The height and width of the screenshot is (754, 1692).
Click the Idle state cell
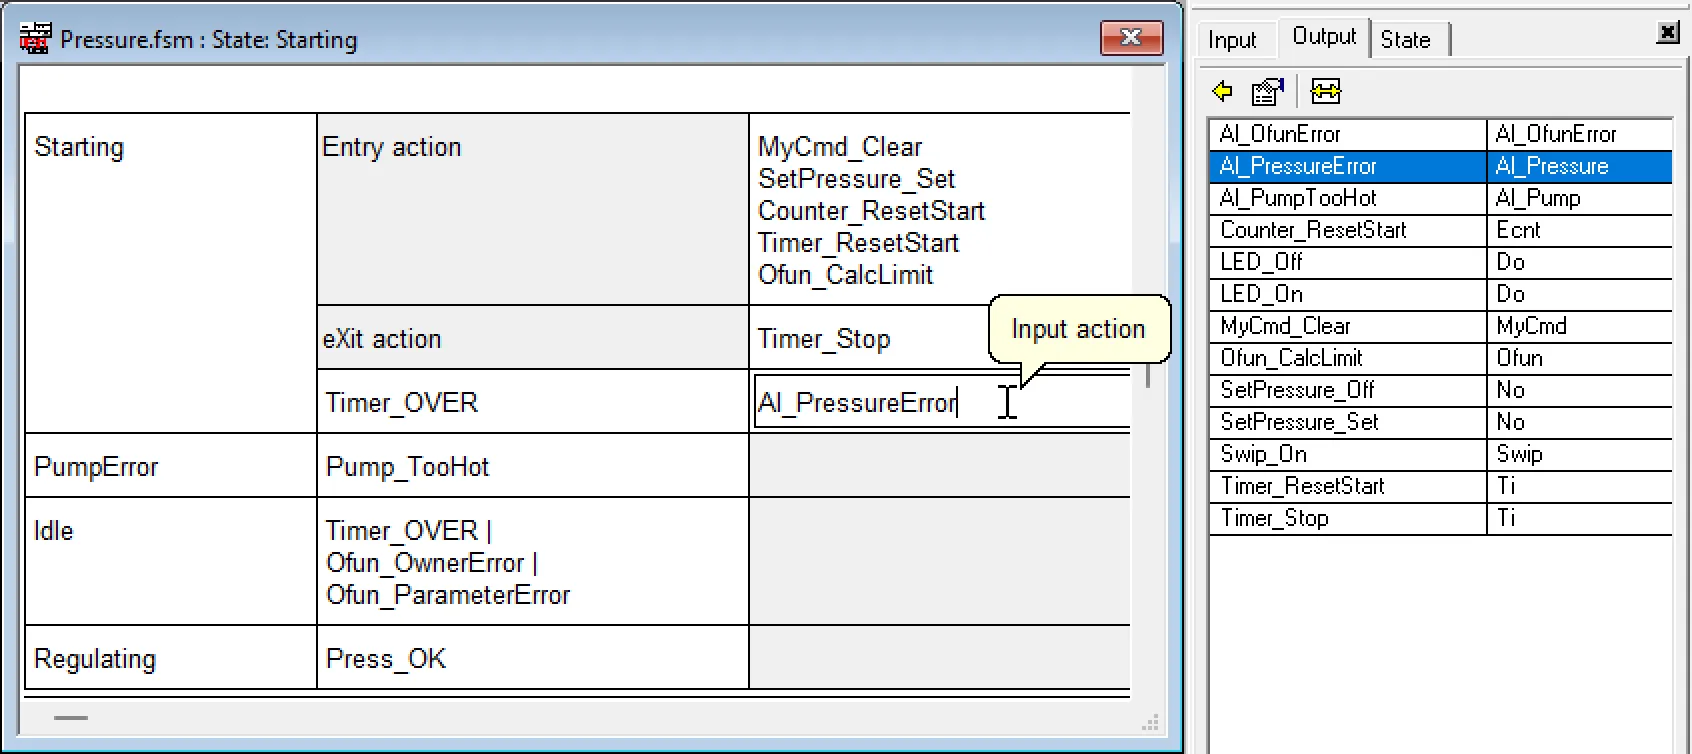point(171,561)
